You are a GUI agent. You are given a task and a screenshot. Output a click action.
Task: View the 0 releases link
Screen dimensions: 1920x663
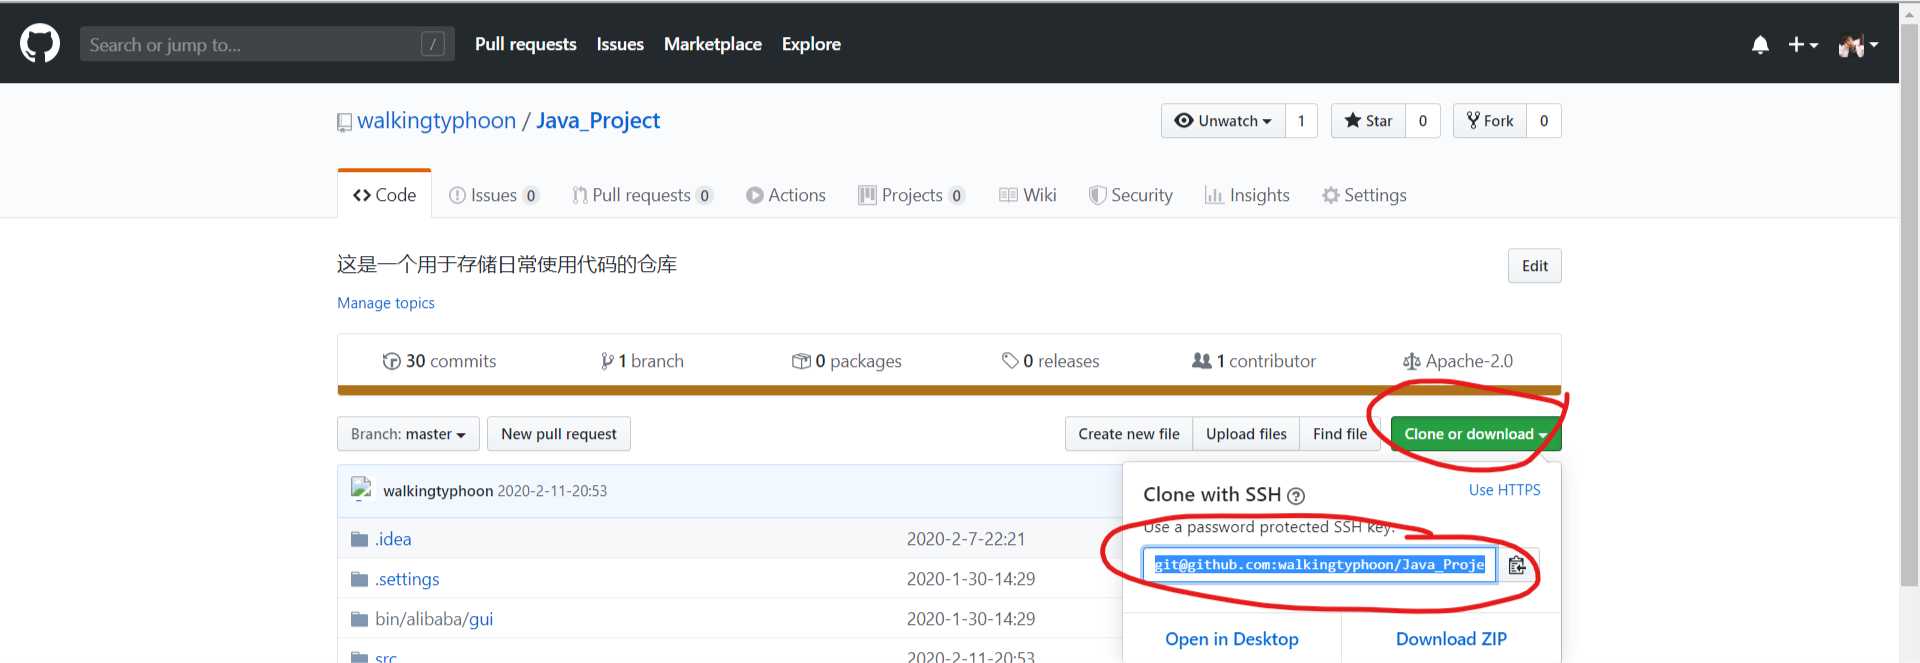pos(1050,361)
